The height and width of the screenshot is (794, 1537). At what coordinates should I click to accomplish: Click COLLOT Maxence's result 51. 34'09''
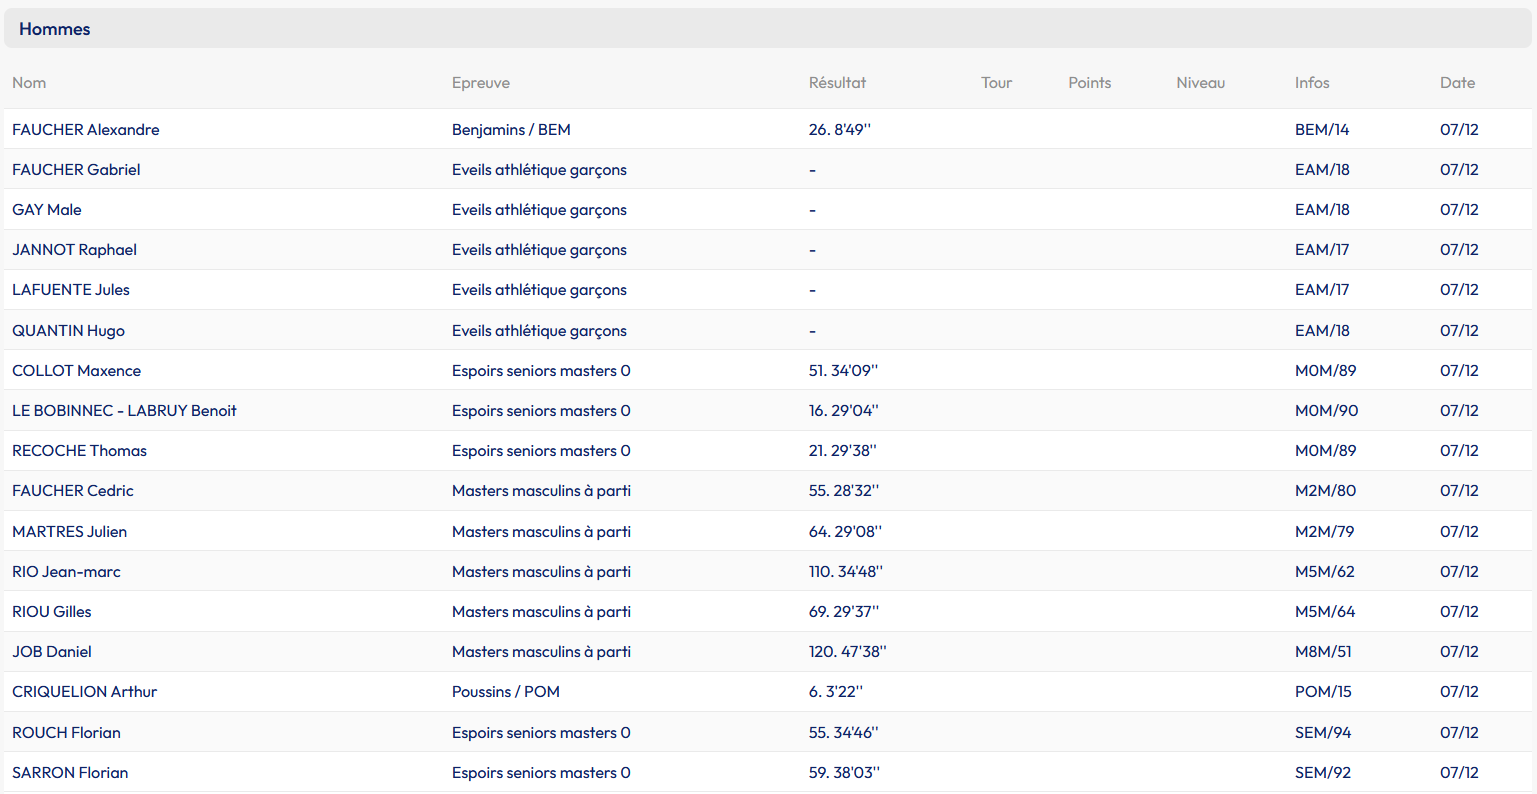tap(843, 371)
